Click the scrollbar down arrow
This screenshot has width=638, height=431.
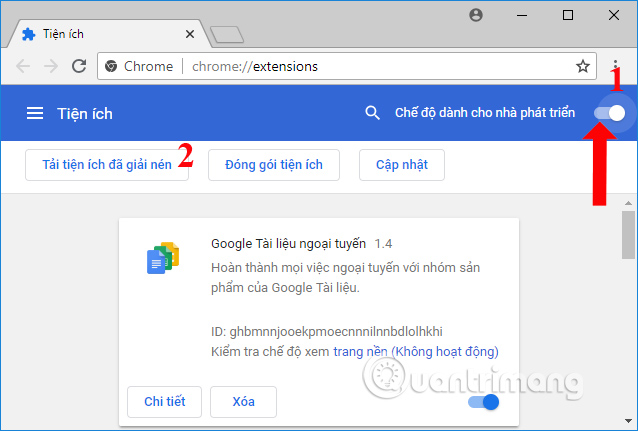click(628, 421)
